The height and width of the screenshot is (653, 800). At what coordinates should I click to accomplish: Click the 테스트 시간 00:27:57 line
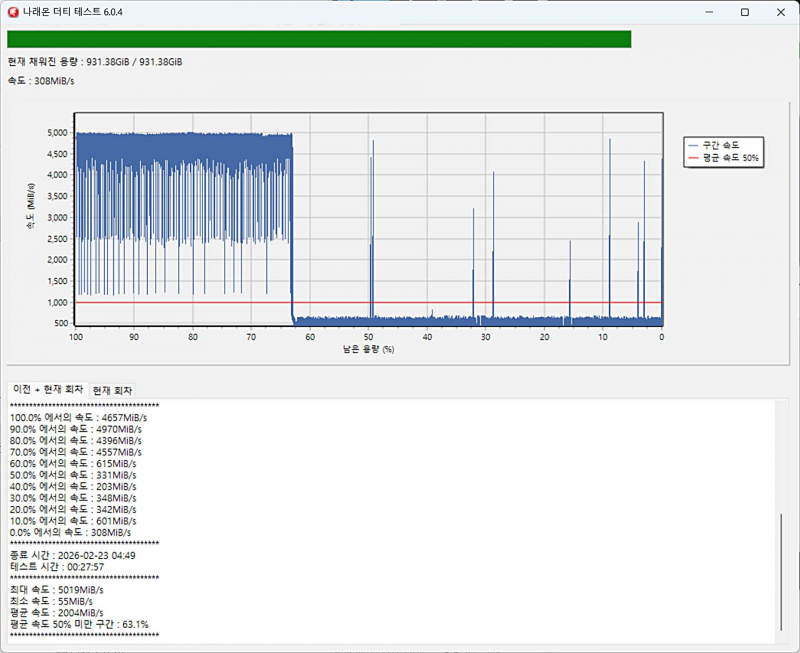click(57, 567)
